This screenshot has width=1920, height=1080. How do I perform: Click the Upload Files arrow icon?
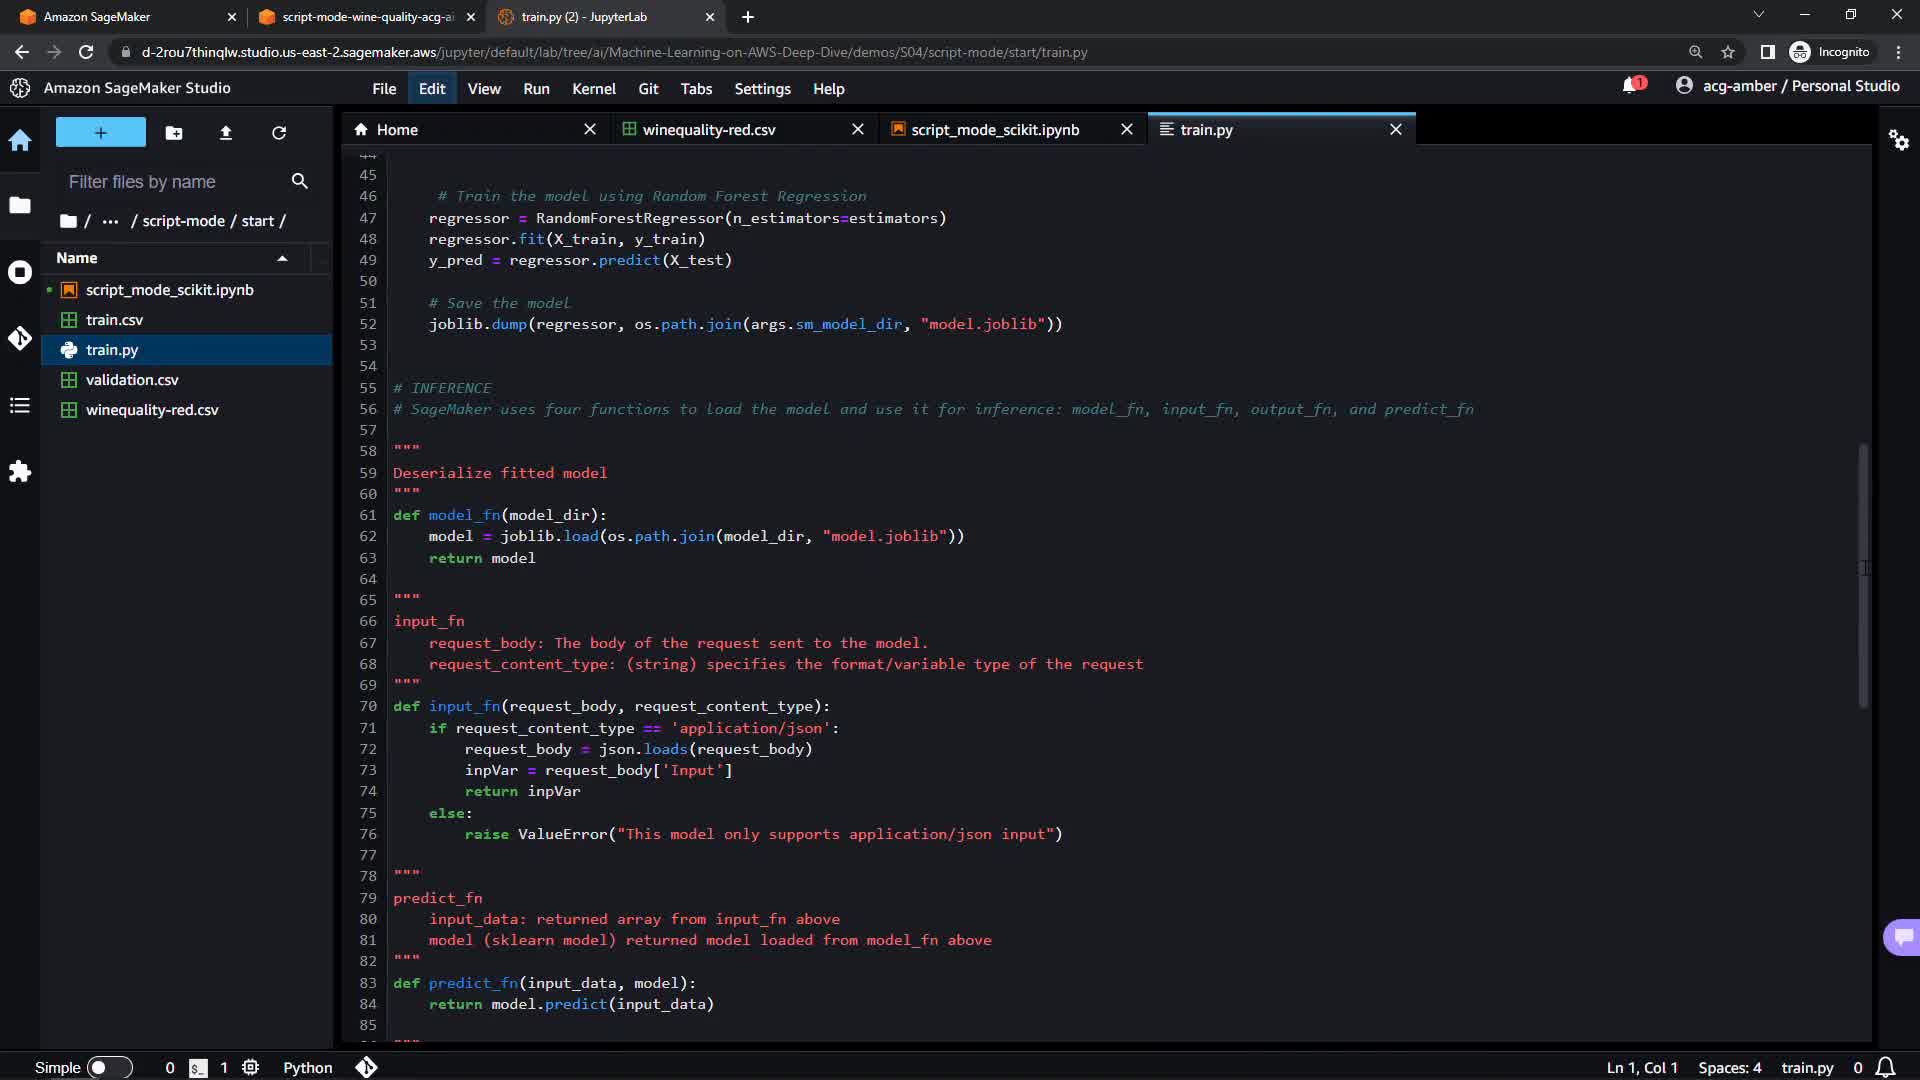(226, 133)
